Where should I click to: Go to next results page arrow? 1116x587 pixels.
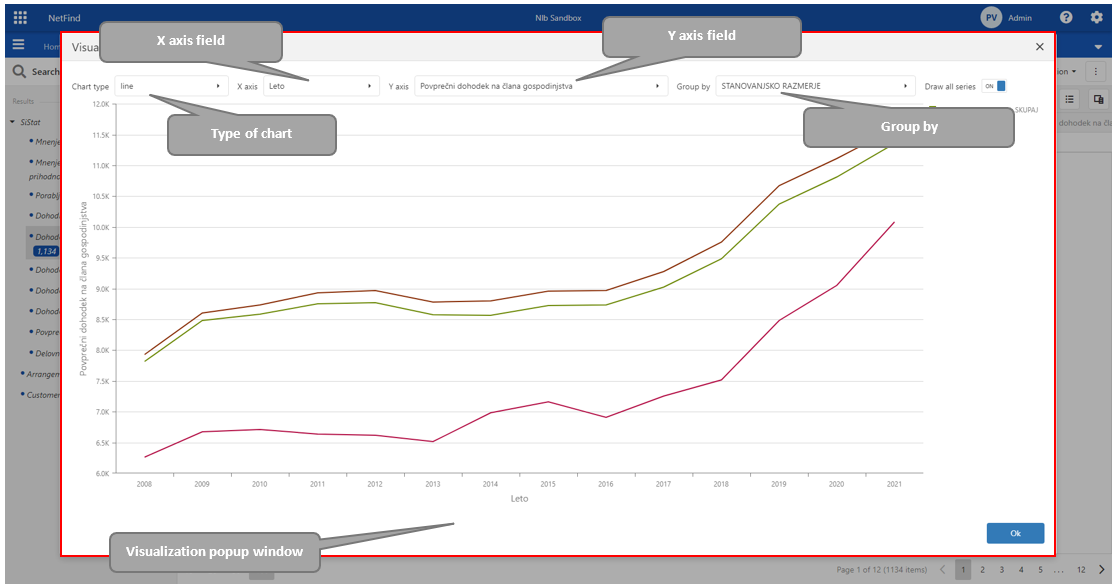(1101, 569)
